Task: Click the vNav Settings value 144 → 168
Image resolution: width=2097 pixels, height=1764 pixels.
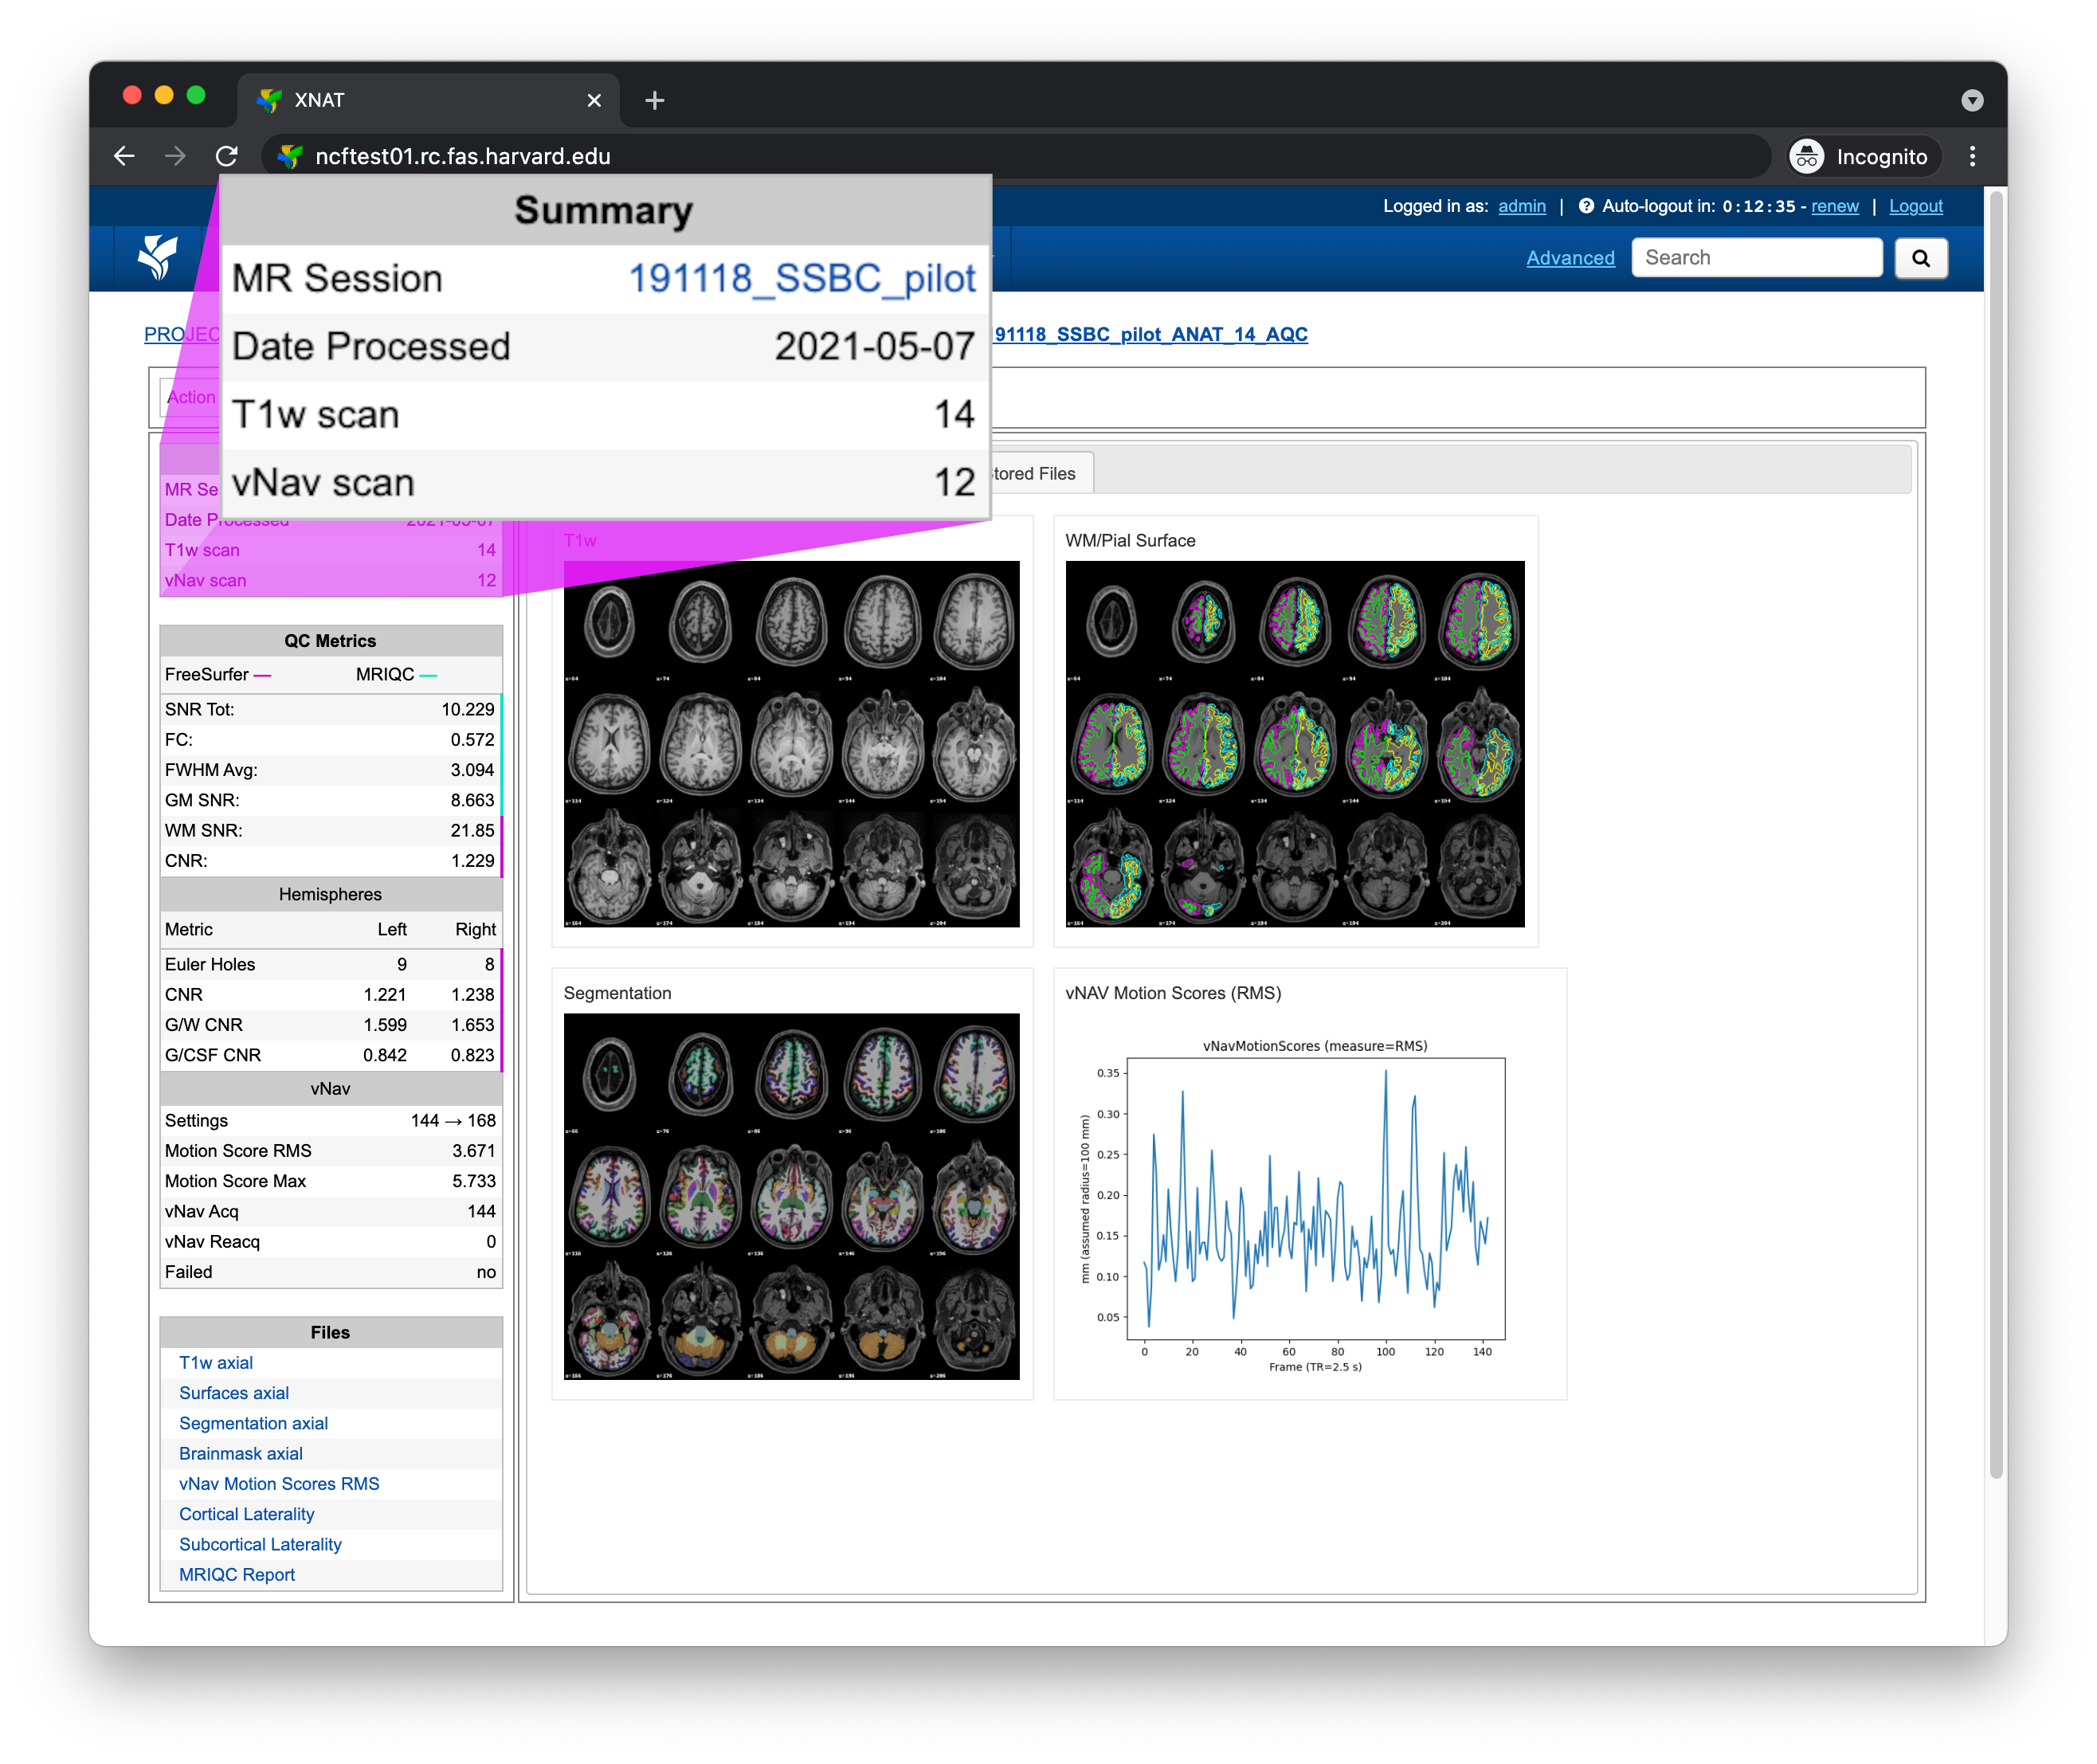Action: [x=453, y=1120]
